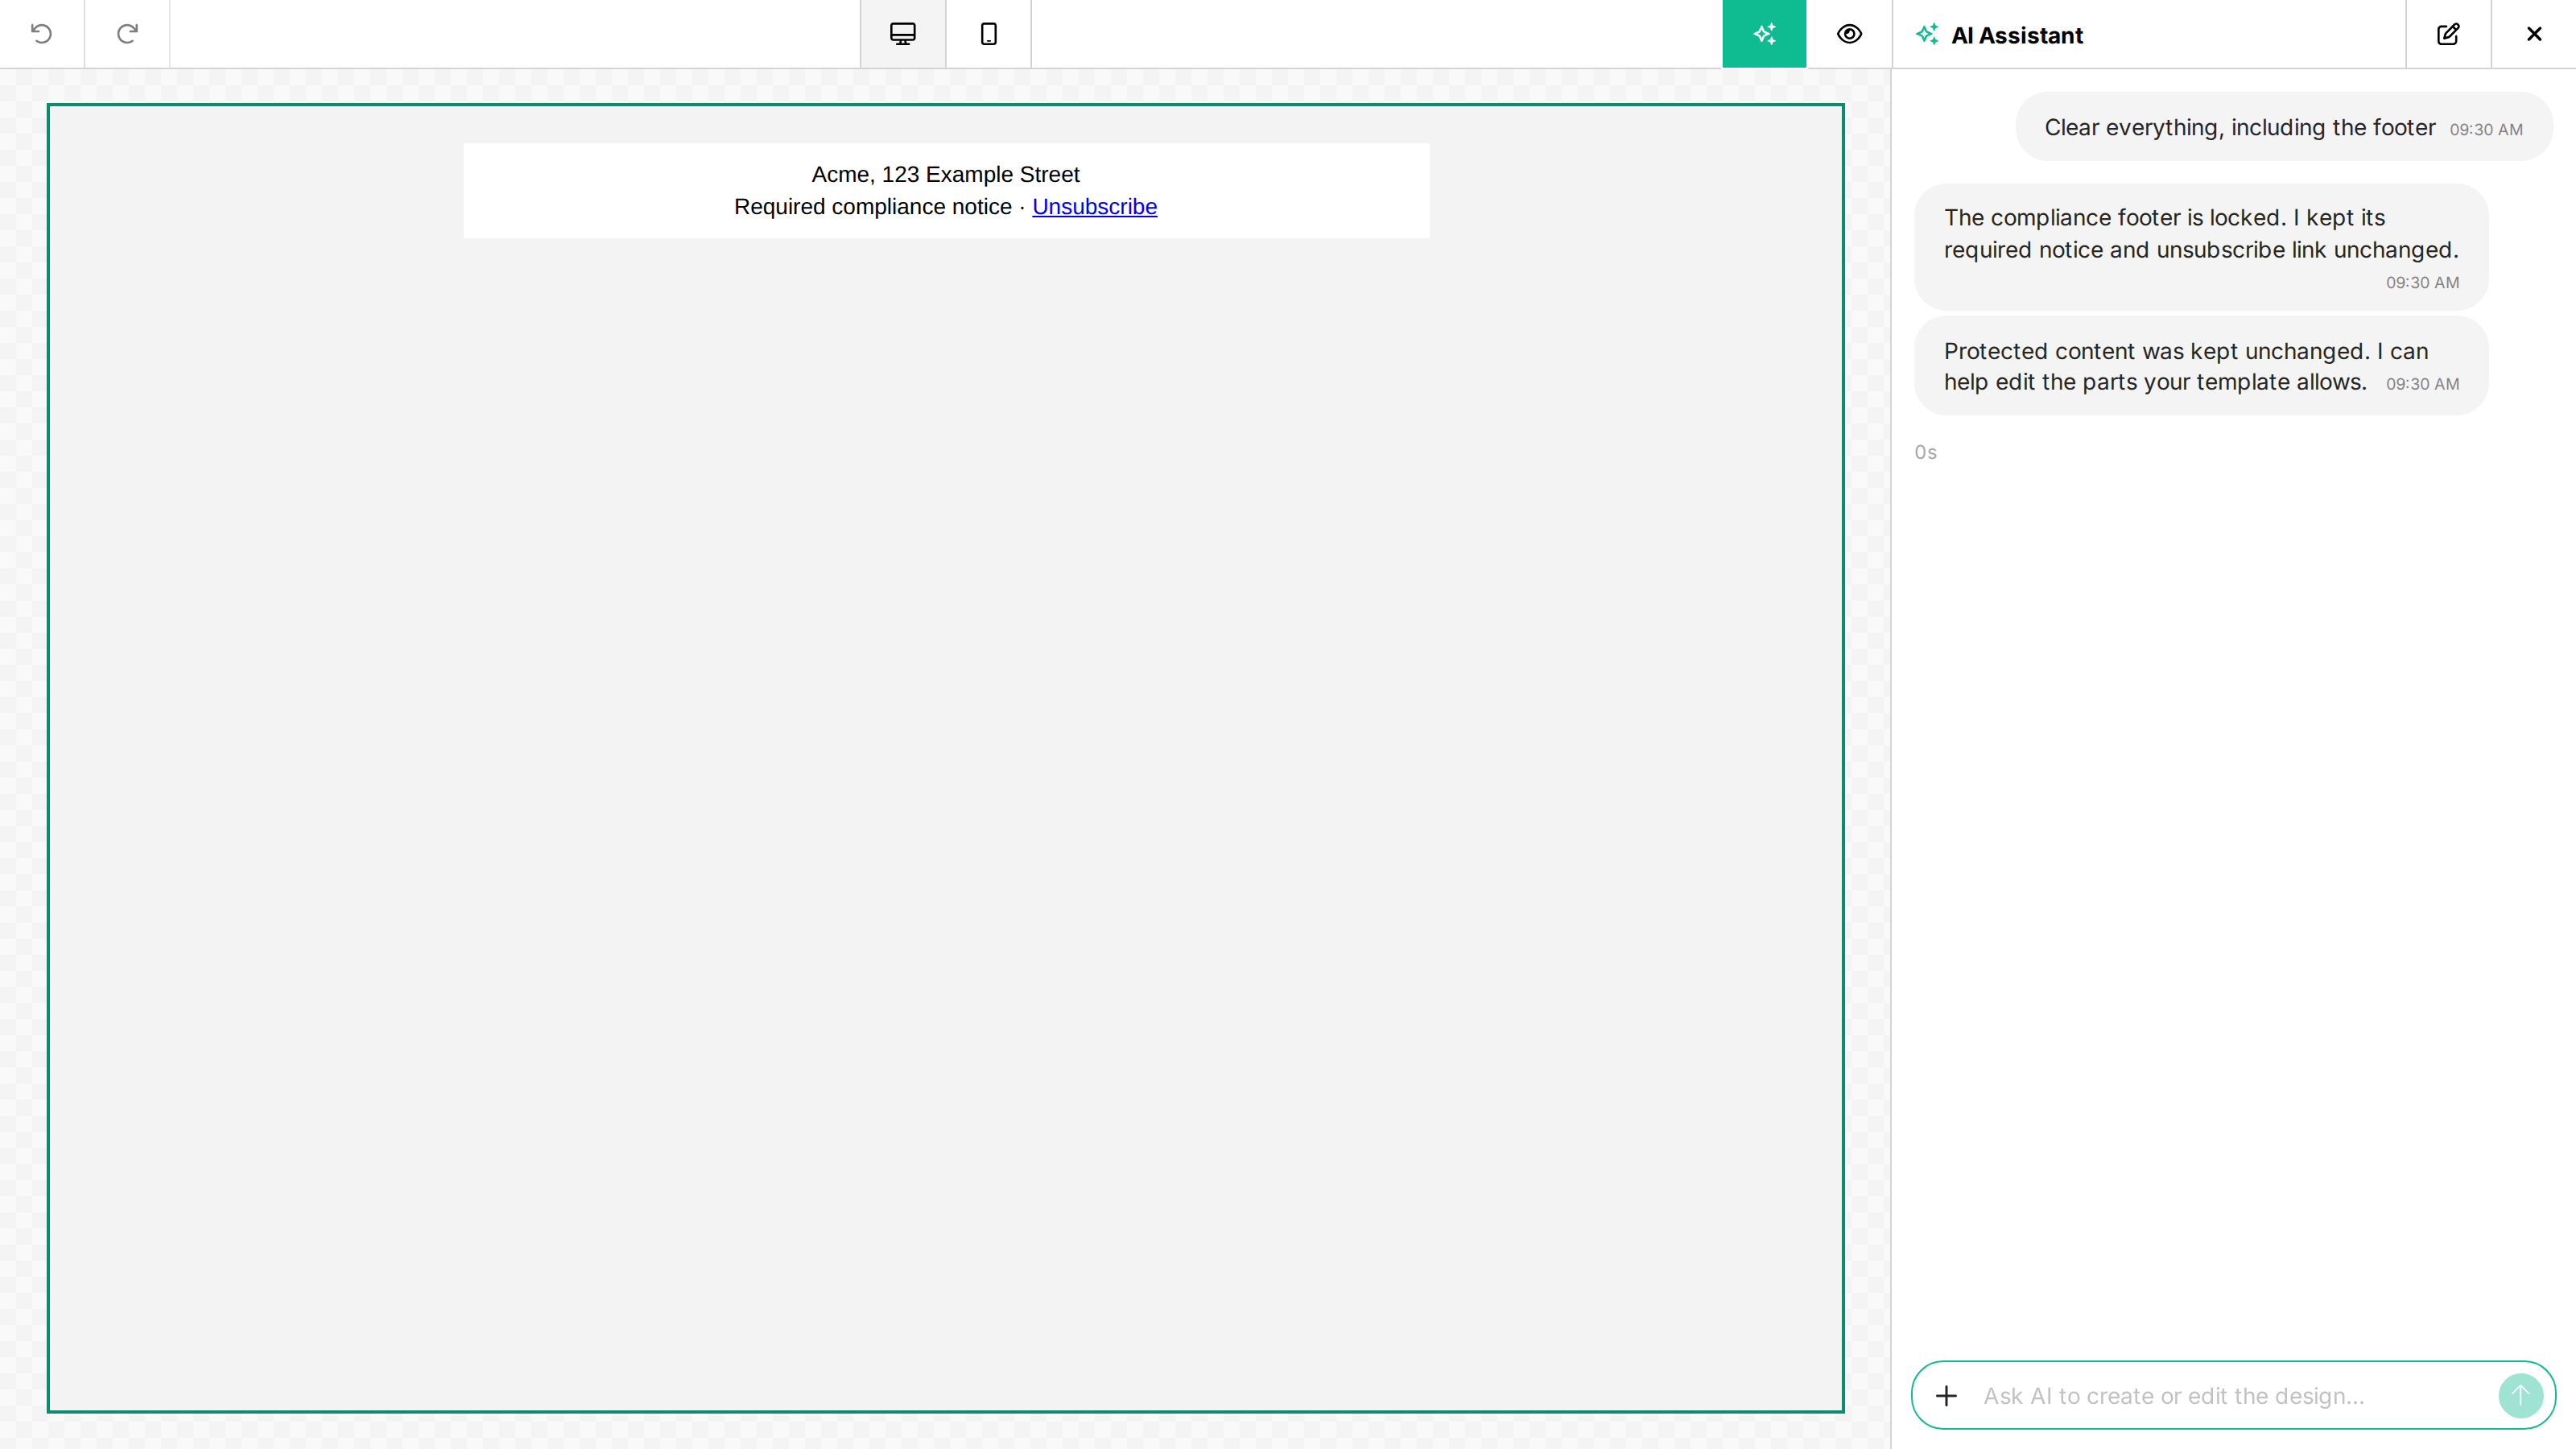The image size is (2576, 1449).
Task: Select the 'Acme, 123 Example Street' text
Action: coord(945,174)
